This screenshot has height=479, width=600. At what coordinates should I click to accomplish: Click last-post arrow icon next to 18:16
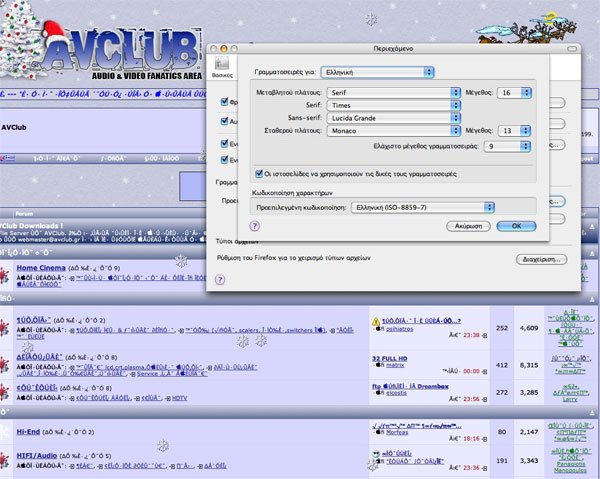(484, 439)
